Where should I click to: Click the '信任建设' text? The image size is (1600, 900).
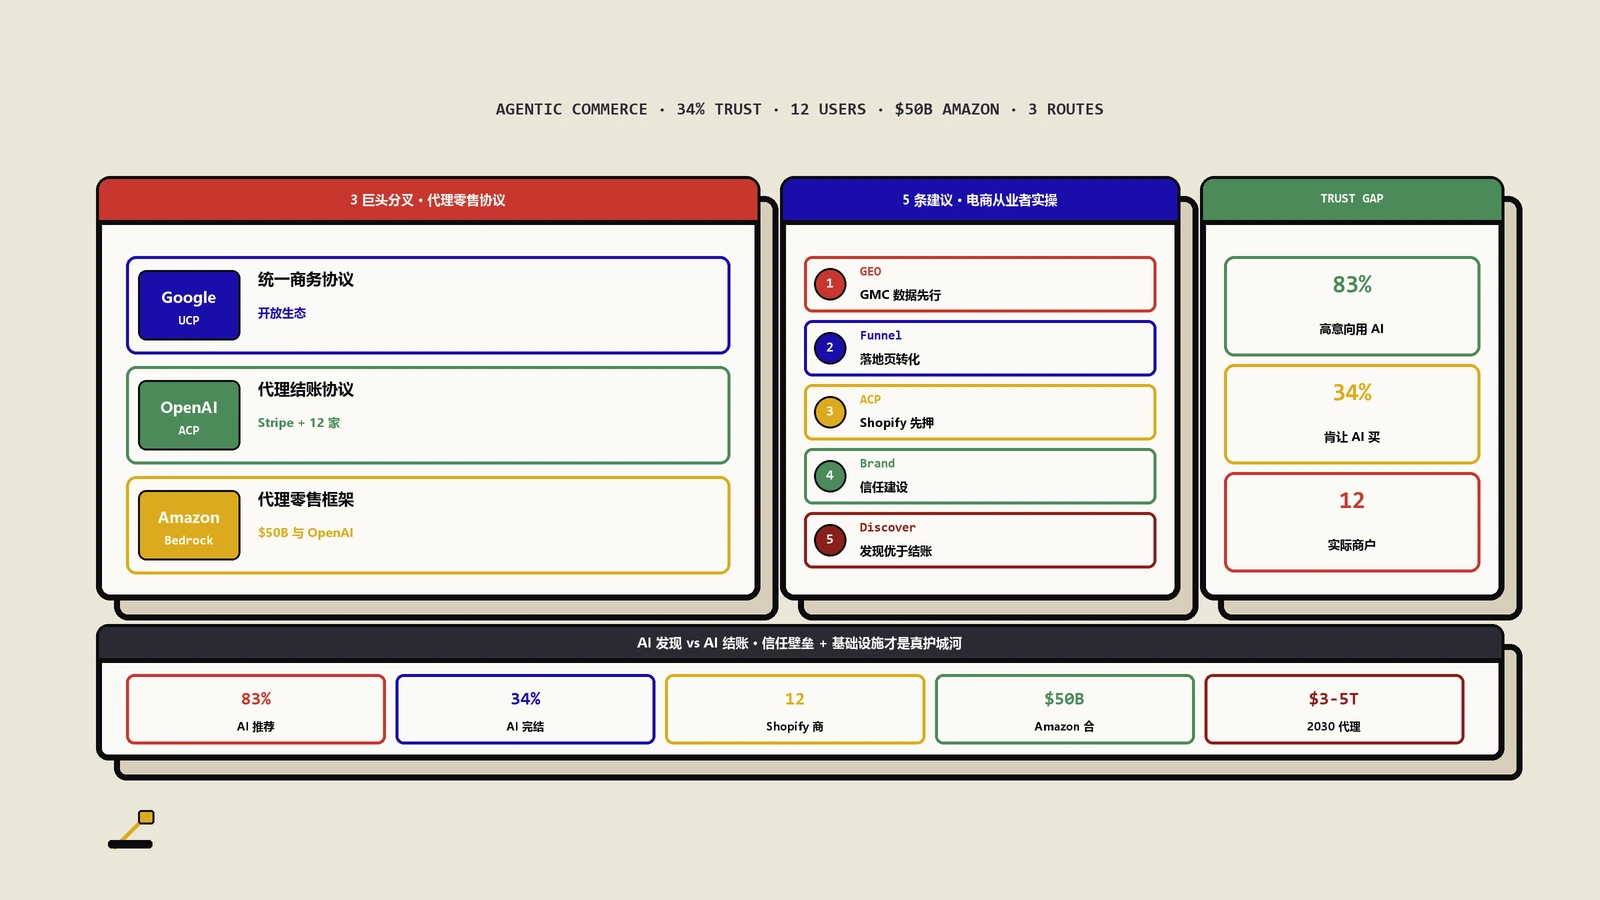point(884,487)
